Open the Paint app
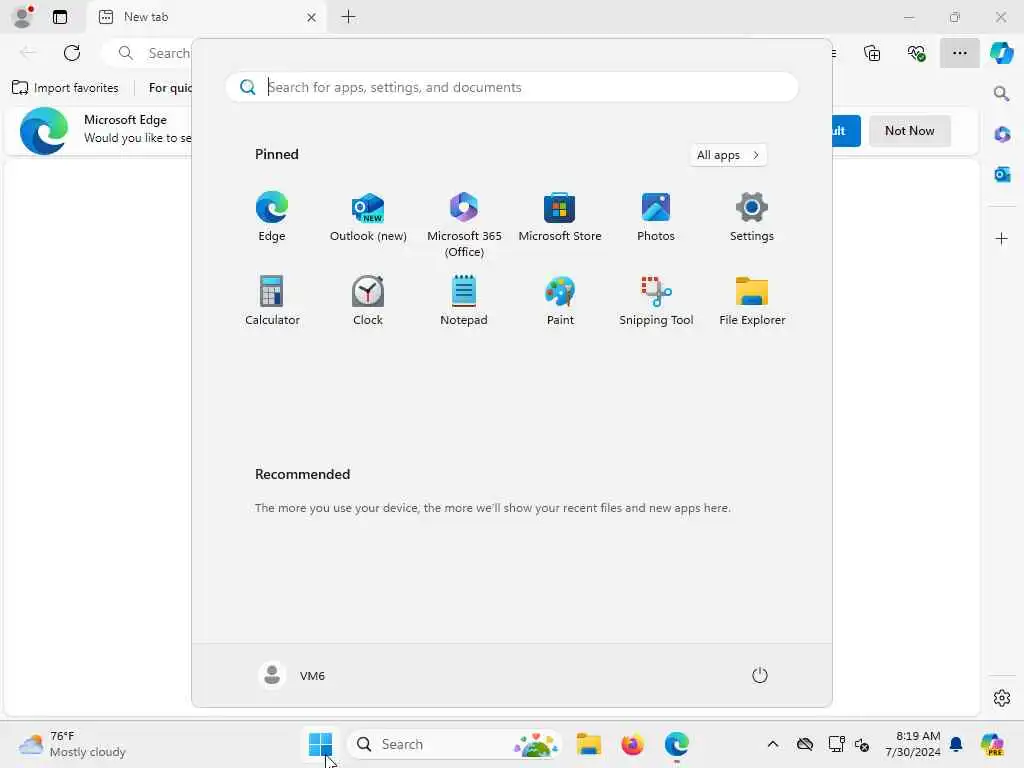This screenshot has width=1024, height=768. (560, 300)
